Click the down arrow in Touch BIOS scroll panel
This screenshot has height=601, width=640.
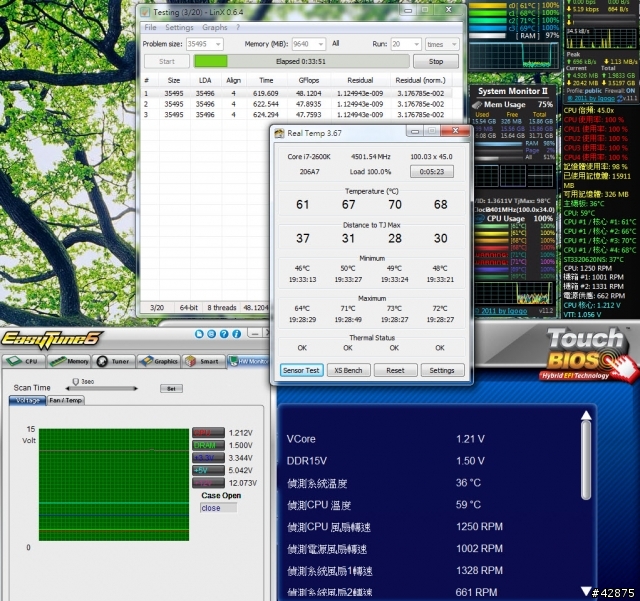pos(586,591)
